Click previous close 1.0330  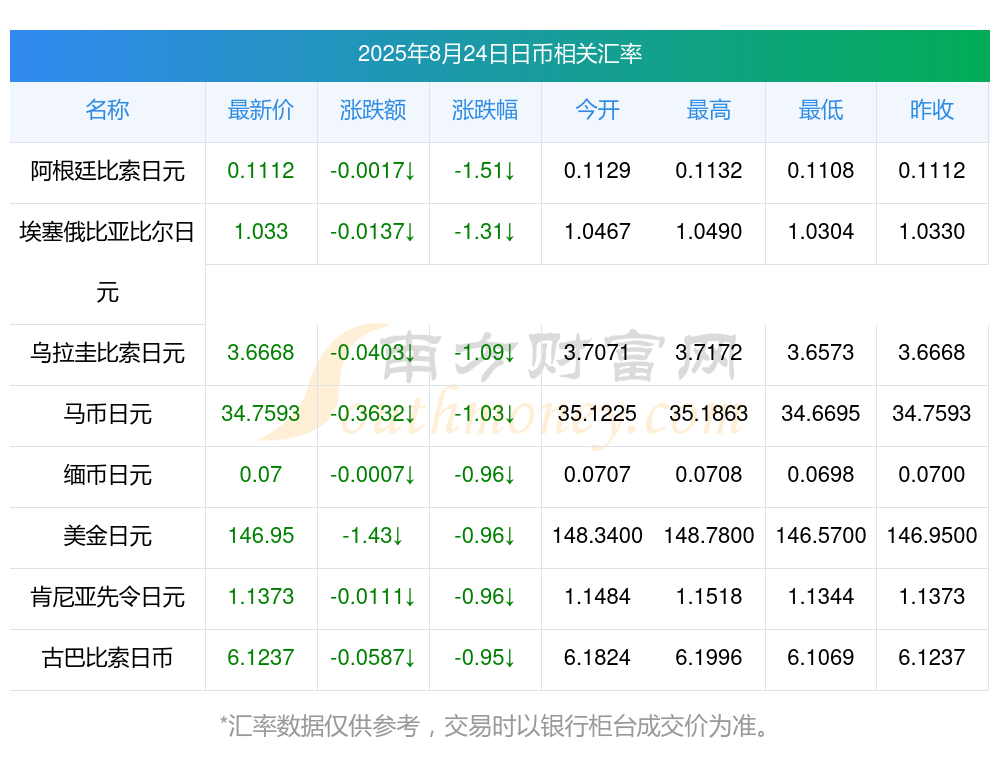tap(932, 232)
